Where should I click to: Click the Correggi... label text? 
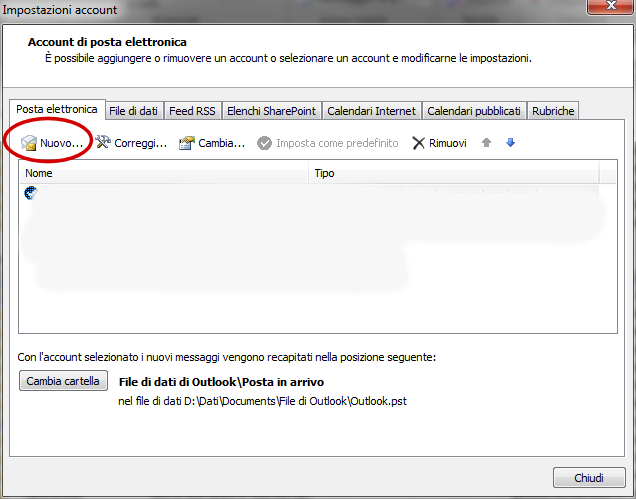(140, 143)
